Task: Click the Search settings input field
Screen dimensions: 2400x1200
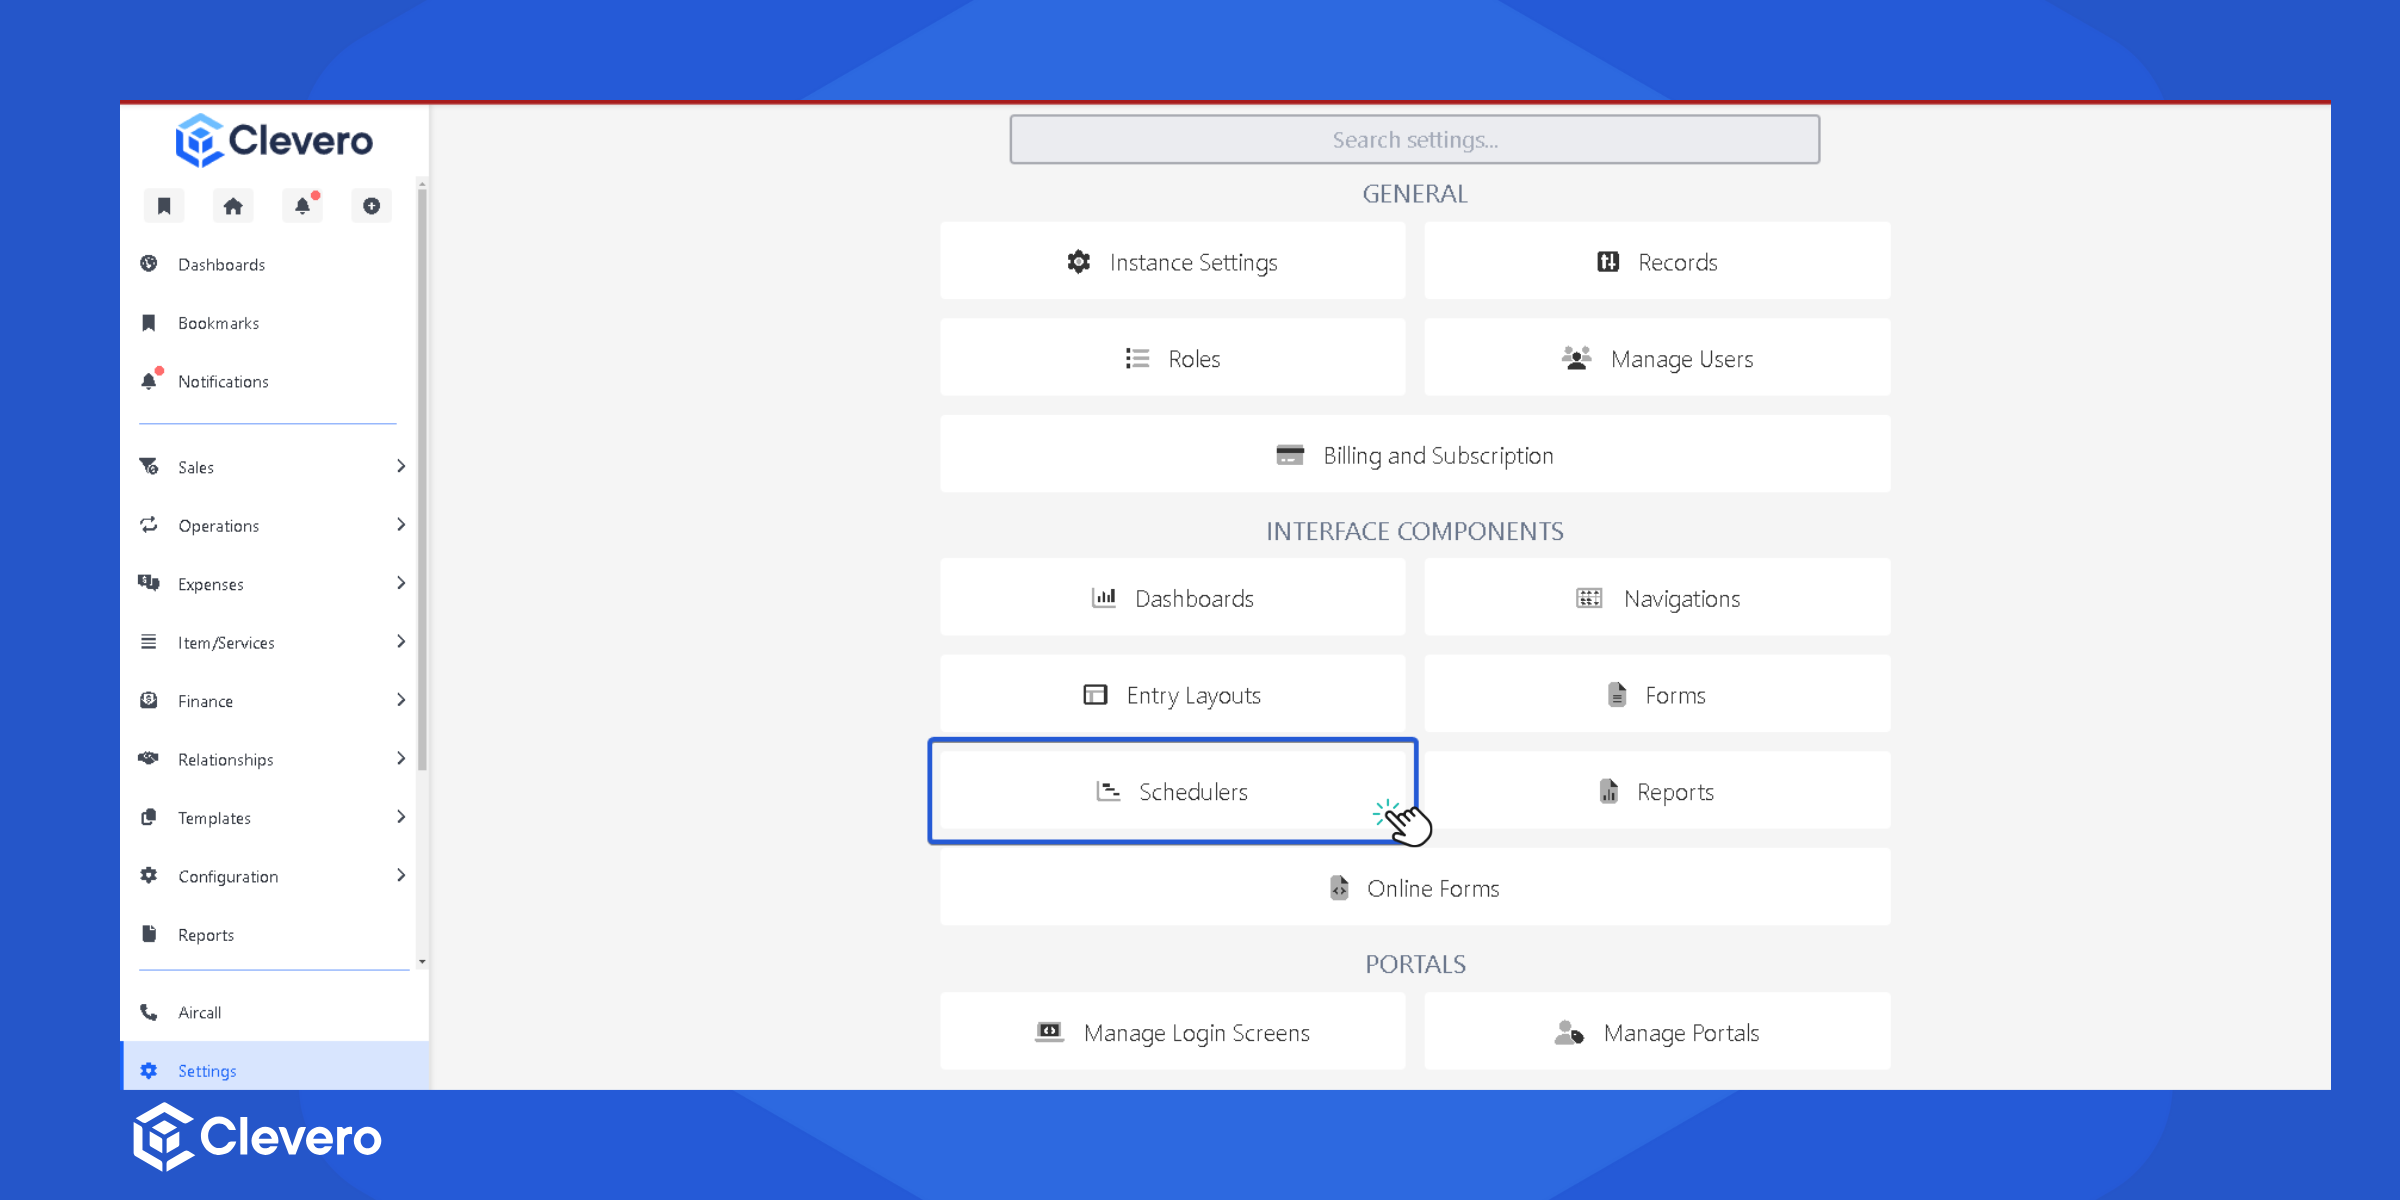Action: tap(1414, 140)
